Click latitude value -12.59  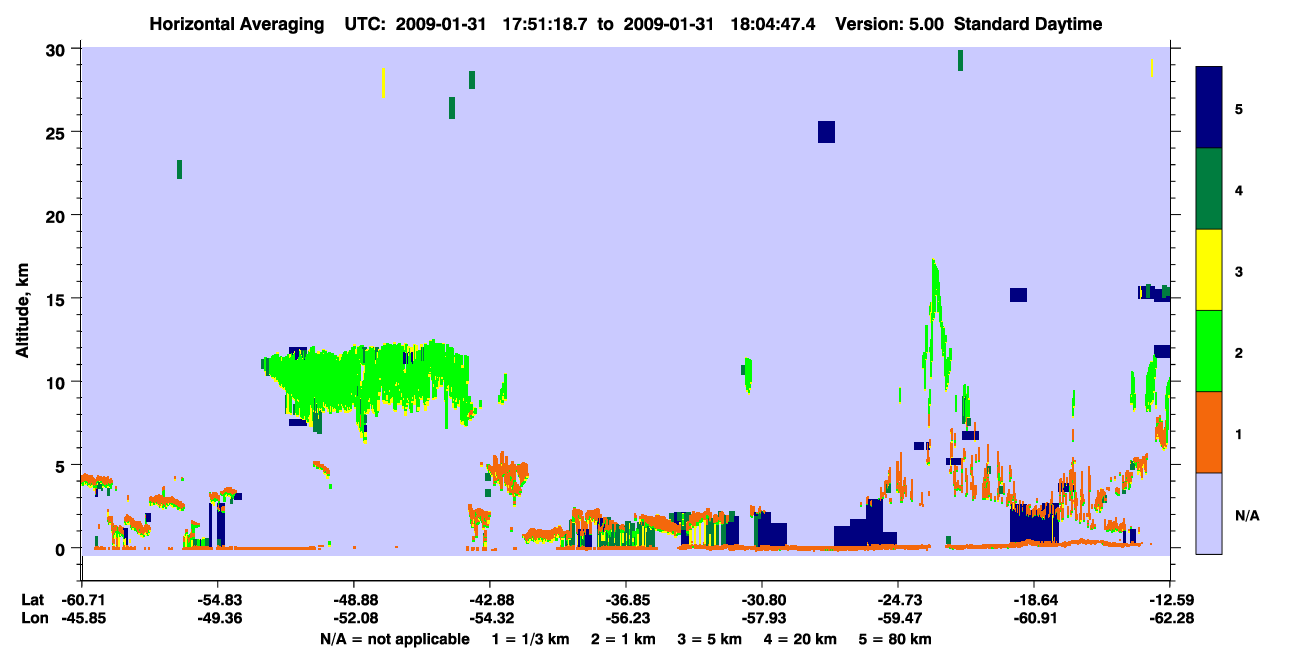1170,599
